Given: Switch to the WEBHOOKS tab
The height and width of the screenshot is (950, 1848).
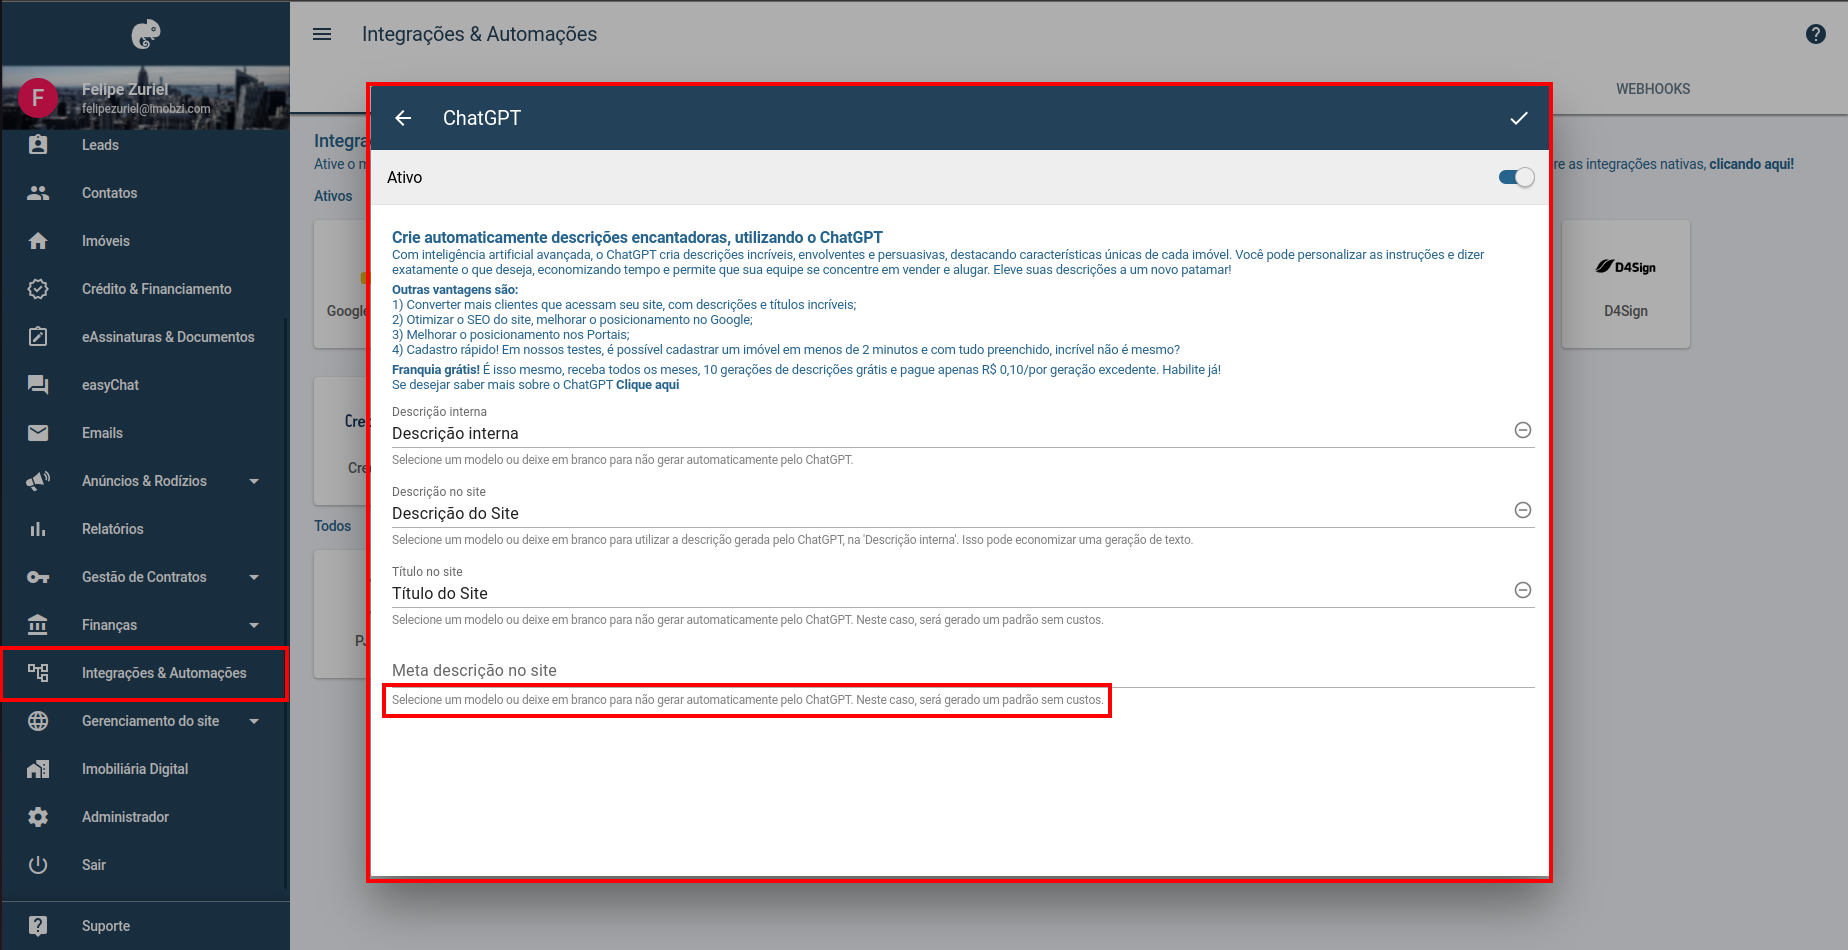Looking at the screenshot, I should click(x=1653, y=89).
